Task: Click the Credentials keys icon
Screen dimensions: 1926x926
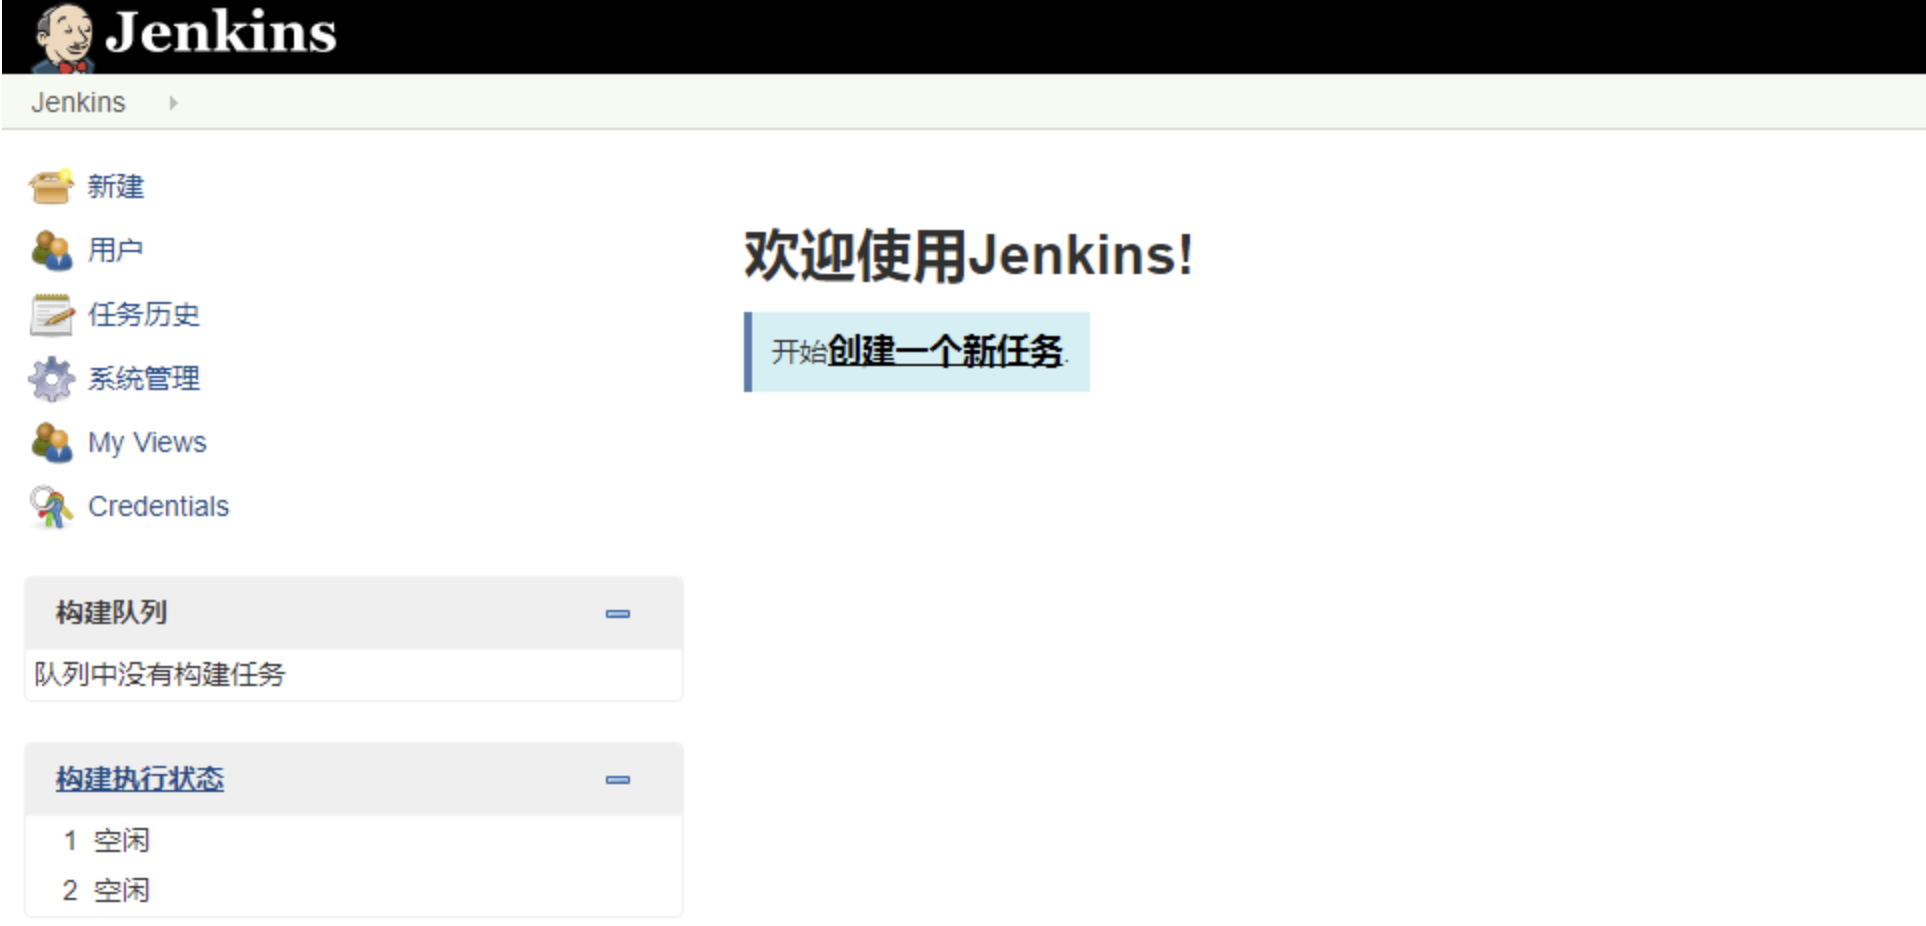Action: point(51,507)
